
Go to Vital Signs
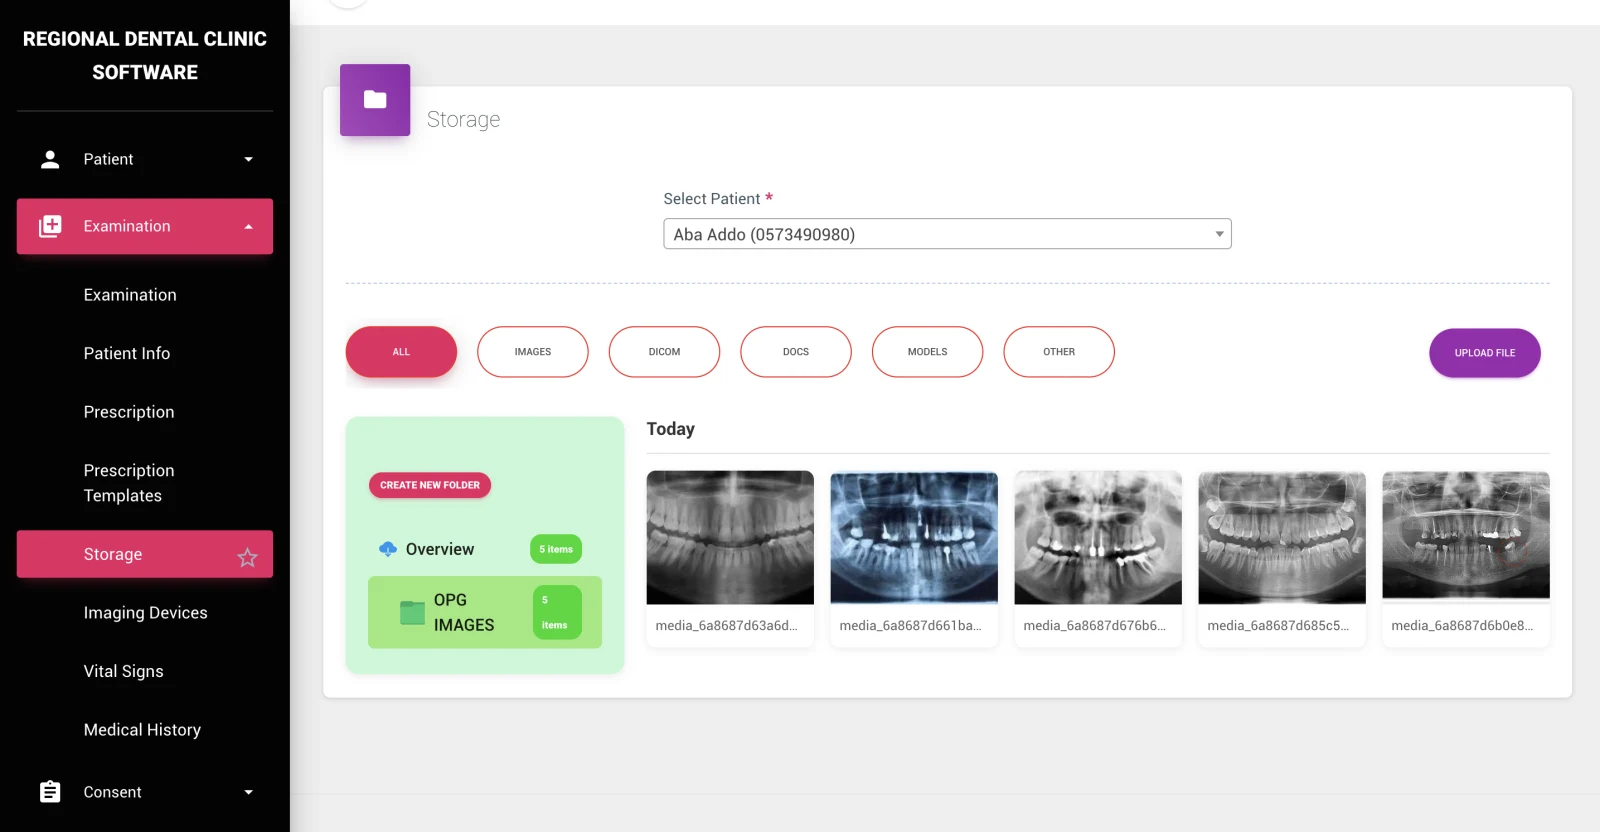pos(123,671)
